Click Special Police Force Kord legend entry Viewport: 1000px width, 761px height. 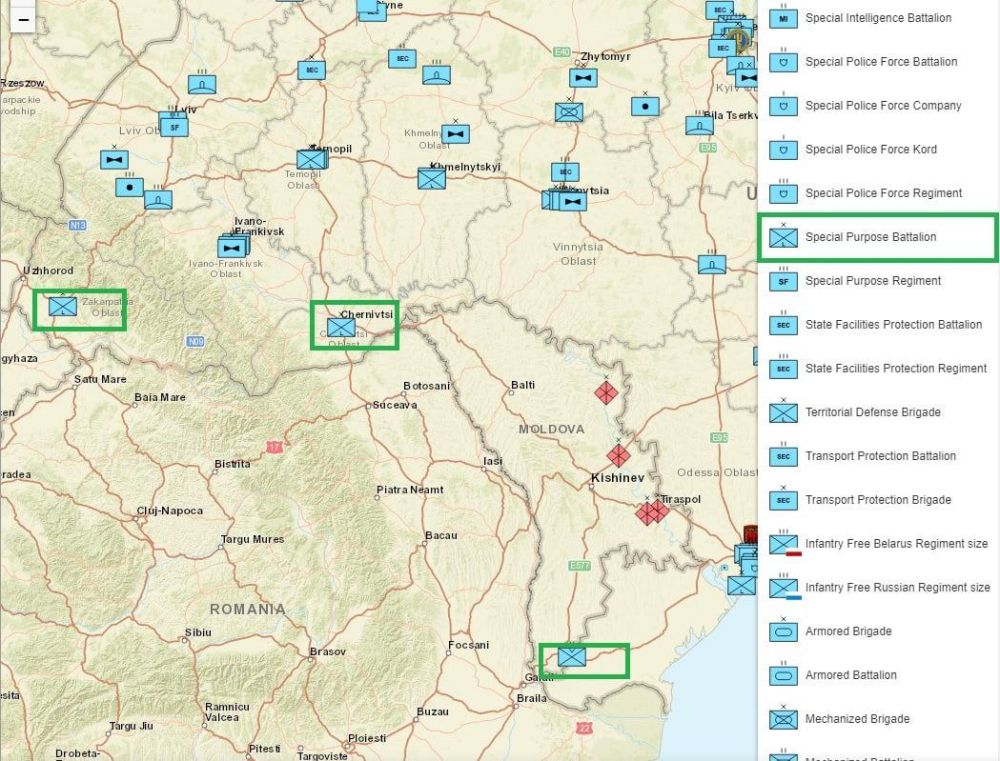(x=870, y=149)
